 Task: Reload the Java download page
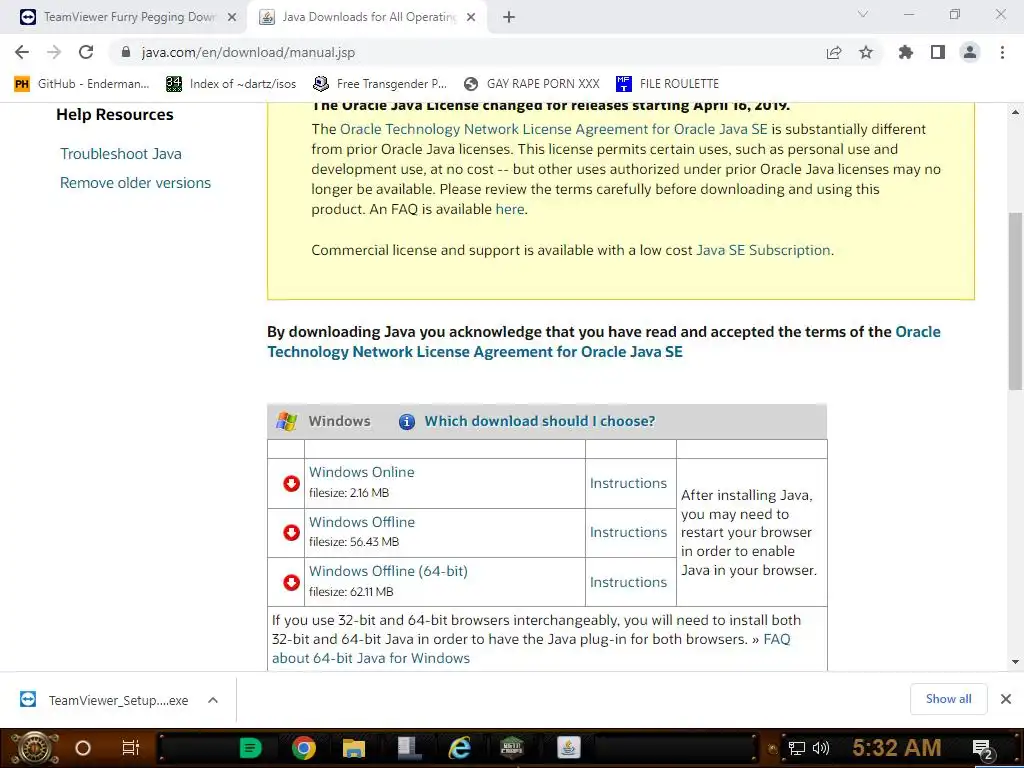[86, 52]
